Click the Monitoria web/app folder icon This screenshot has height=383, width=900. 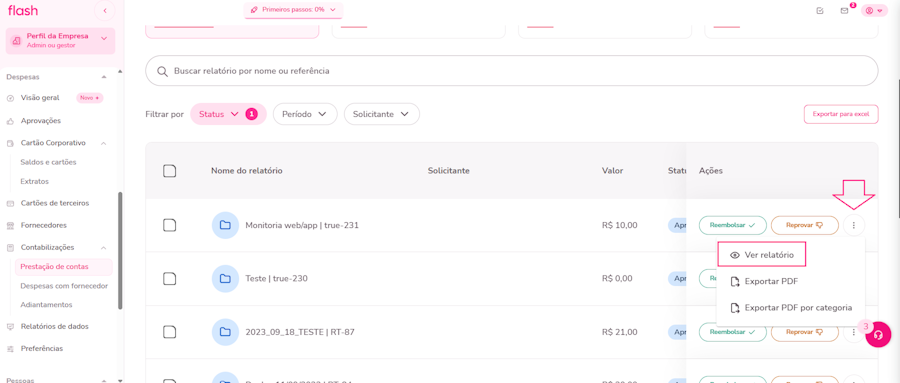click(x=225, y=225)
